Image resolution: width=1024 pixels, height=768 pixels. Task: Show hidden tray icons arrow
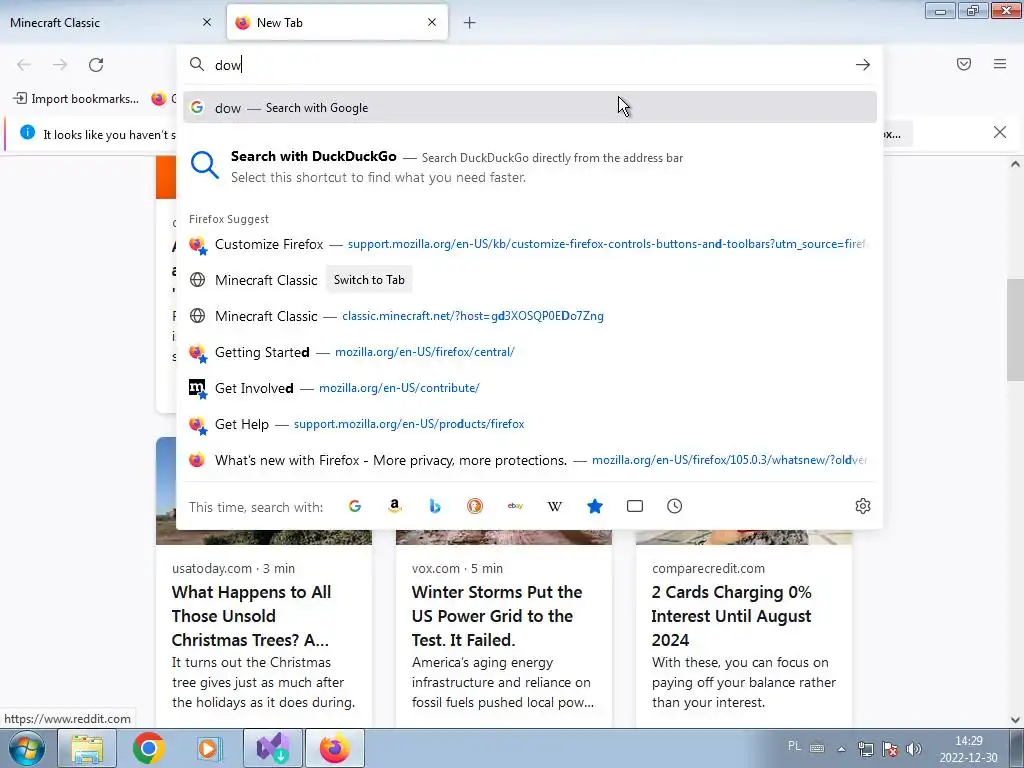click(841, 749)
